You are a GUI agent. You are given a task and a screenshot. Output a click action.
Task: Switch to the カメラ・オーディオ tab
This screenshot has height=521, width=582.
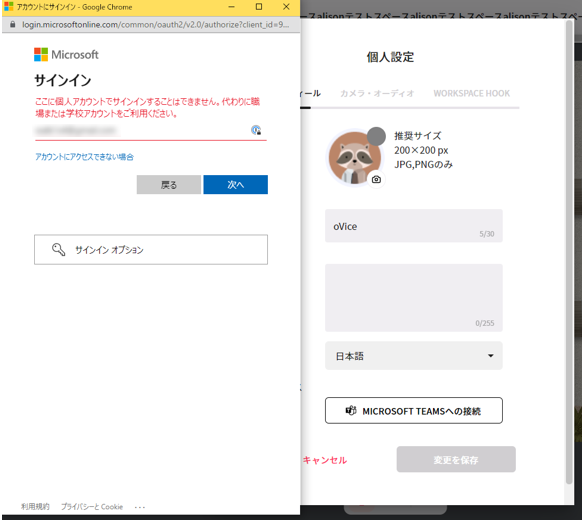[x=377, y=93]
